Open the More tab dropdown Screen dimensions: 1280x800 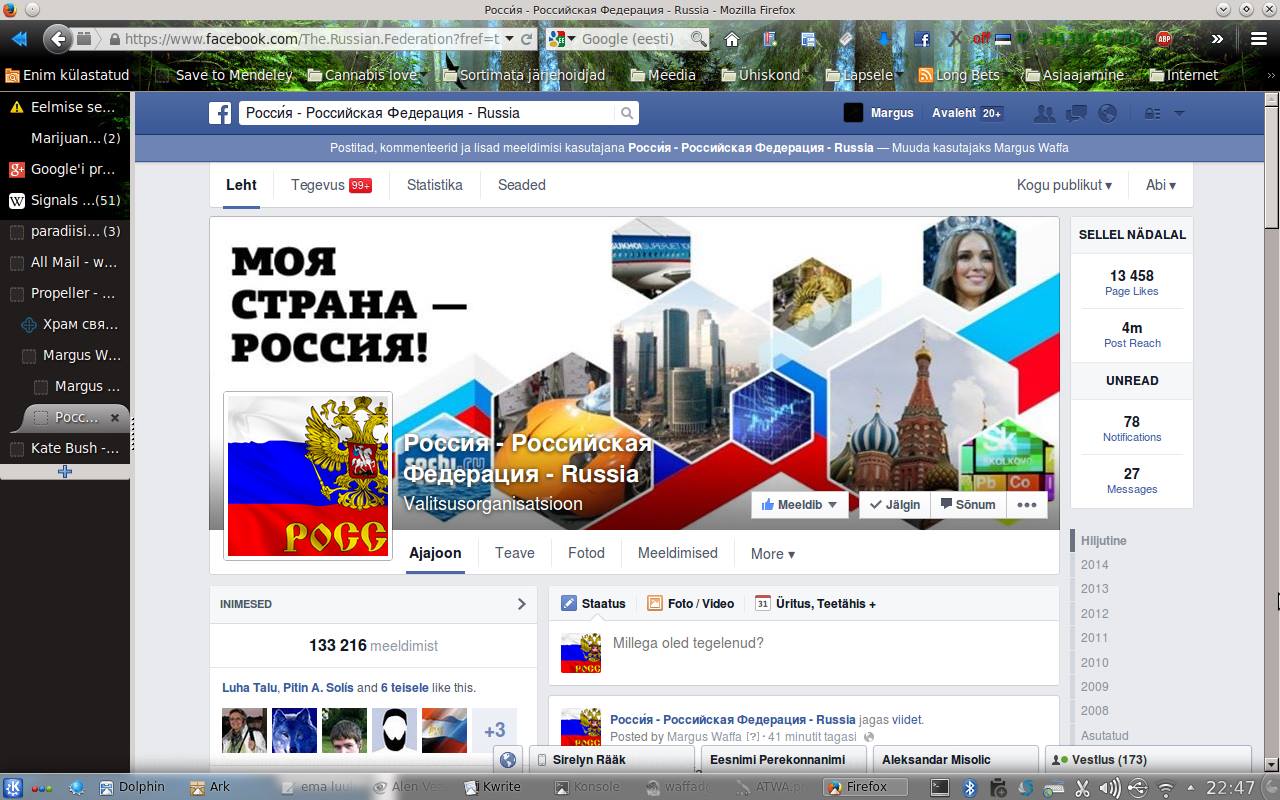tap(772, 553)
